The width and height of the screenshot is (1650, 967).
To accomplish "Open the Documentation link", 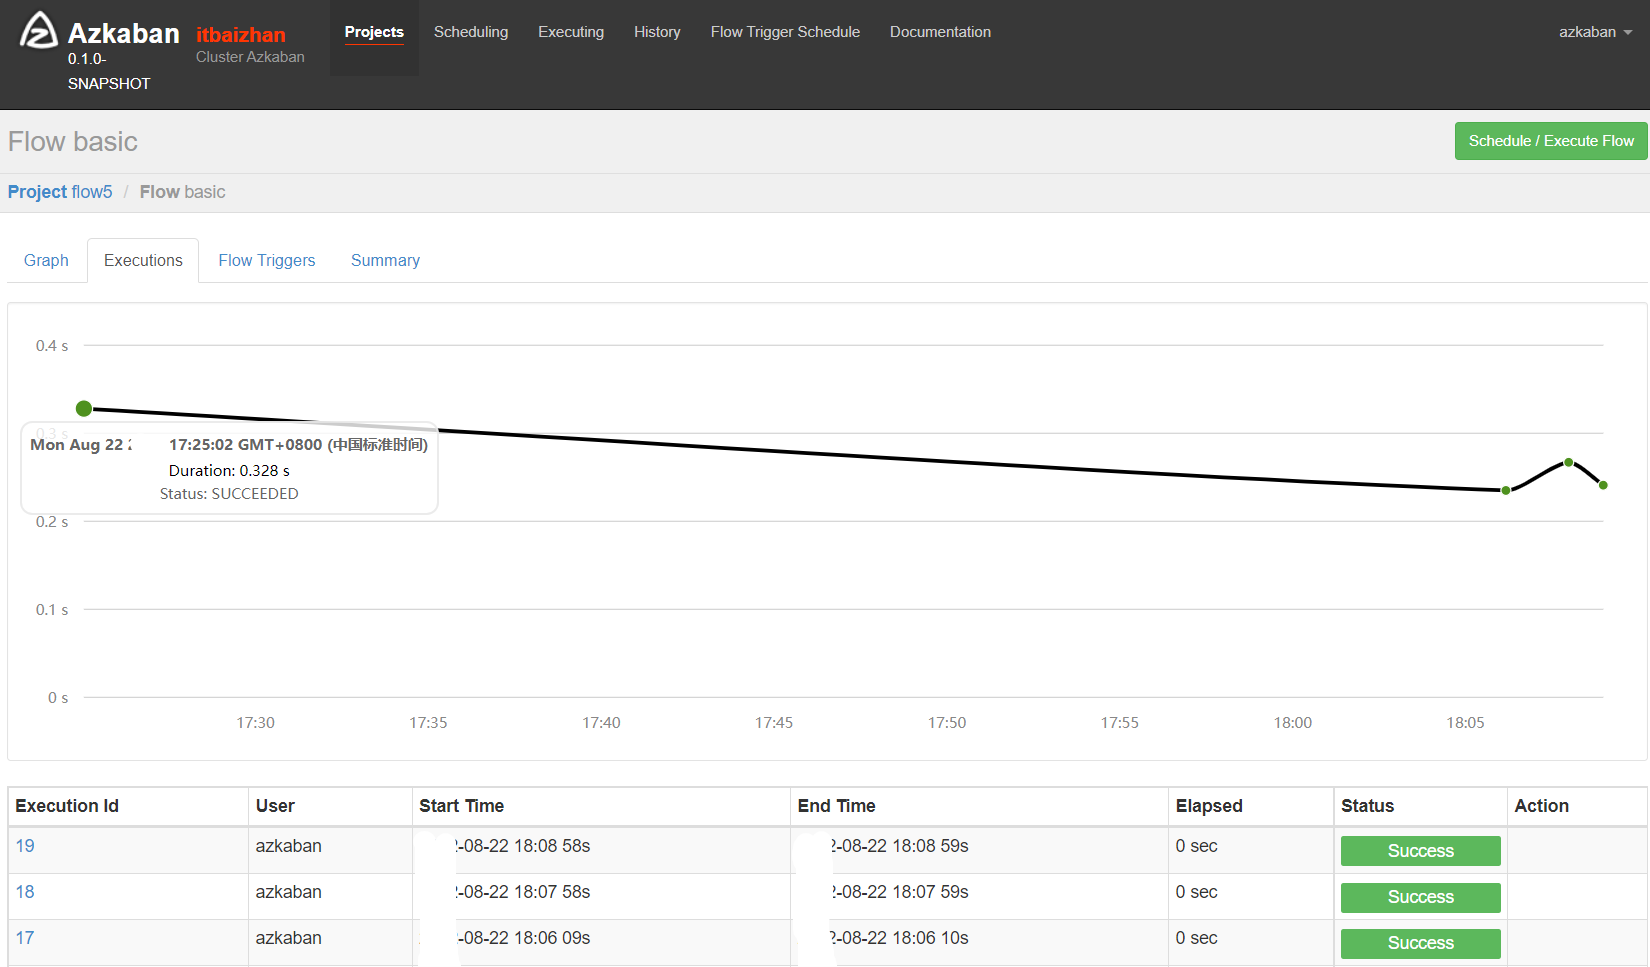I will 940,32.
